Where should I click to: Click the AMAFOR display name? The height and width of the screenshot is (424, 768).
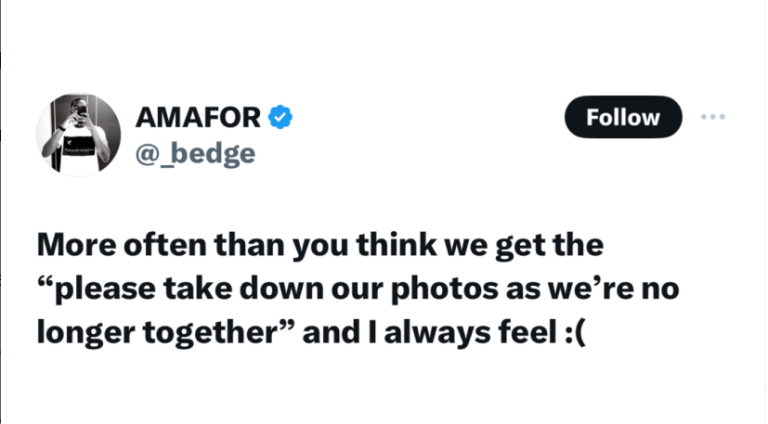point(198,117)
